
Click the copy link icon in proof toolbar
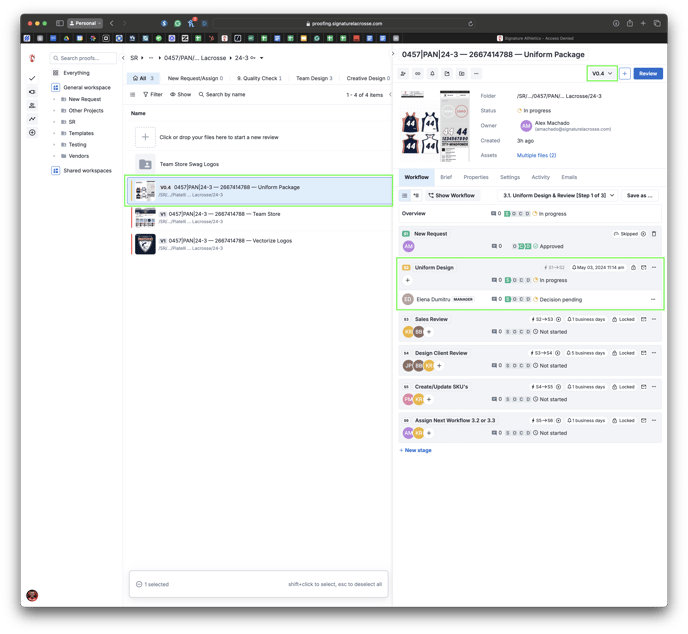418,74
